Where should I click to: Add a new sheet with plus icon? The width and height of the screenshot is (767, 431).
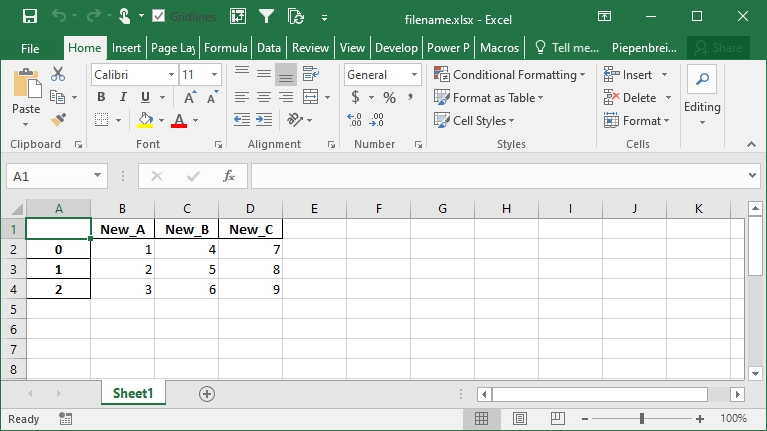pos(207,394)
